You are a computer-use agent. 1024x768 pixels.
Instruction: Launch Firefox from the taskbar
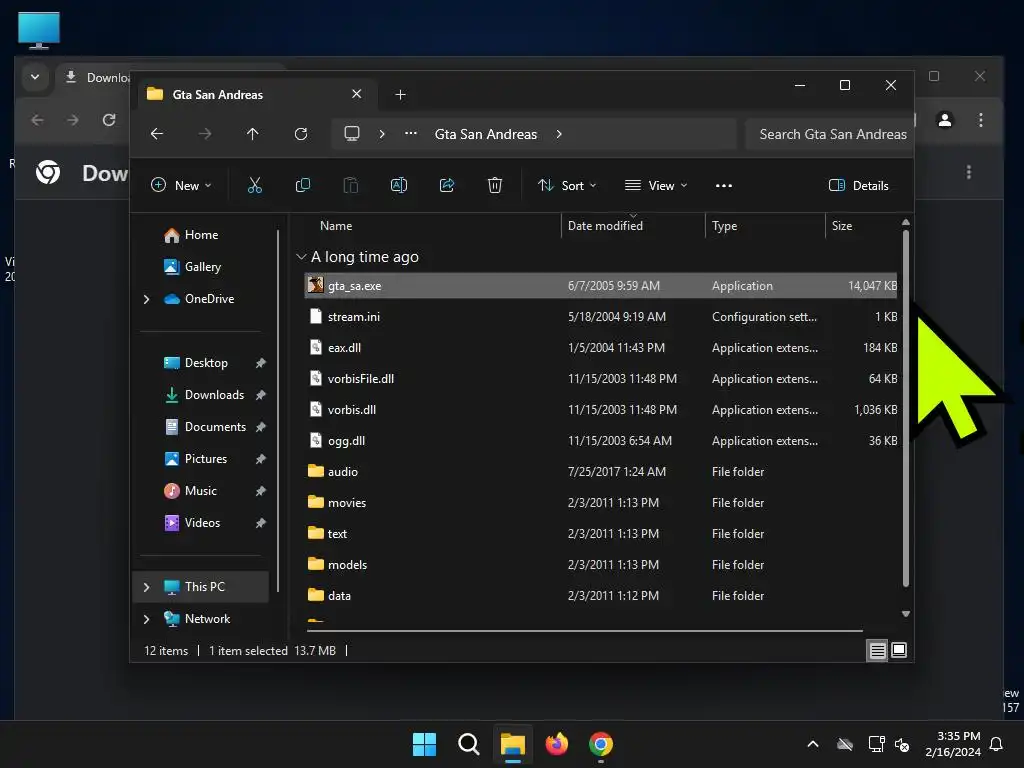[556, 744]
